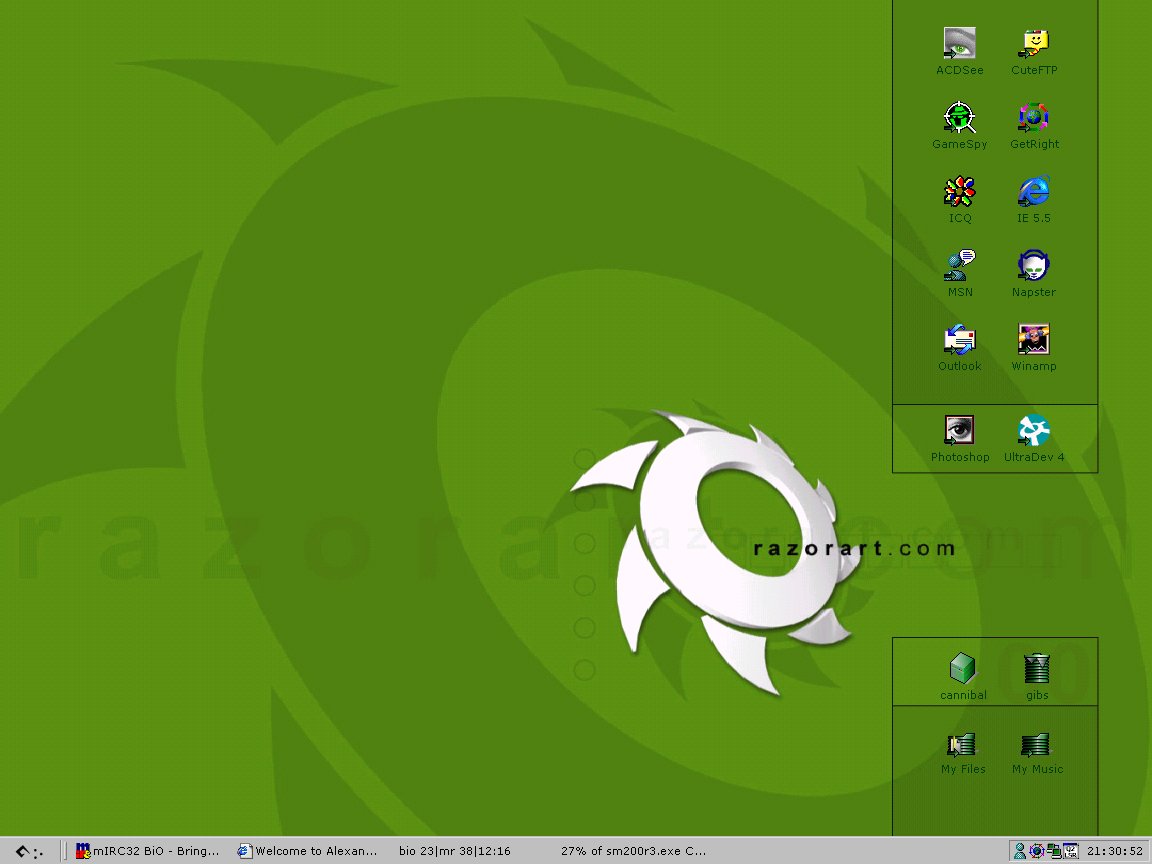This screenshot has width=1152, height=864.
Task: Launch CuteFTP from the desktop
Action: click(1033, 44)
